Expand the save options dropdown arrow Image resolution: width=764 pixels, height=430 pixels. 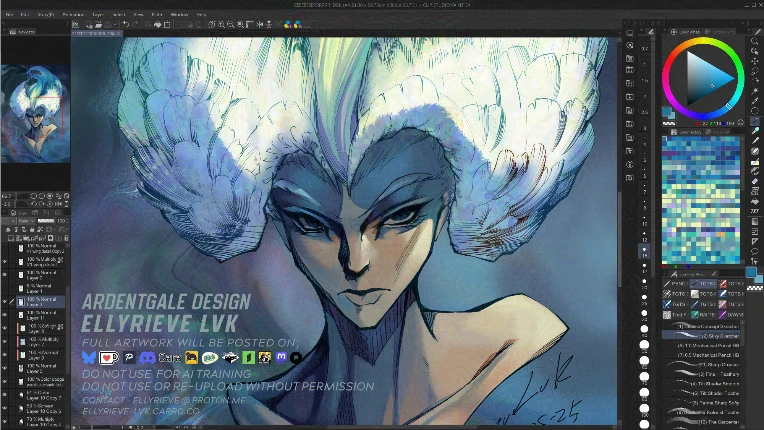coord(114,24)
